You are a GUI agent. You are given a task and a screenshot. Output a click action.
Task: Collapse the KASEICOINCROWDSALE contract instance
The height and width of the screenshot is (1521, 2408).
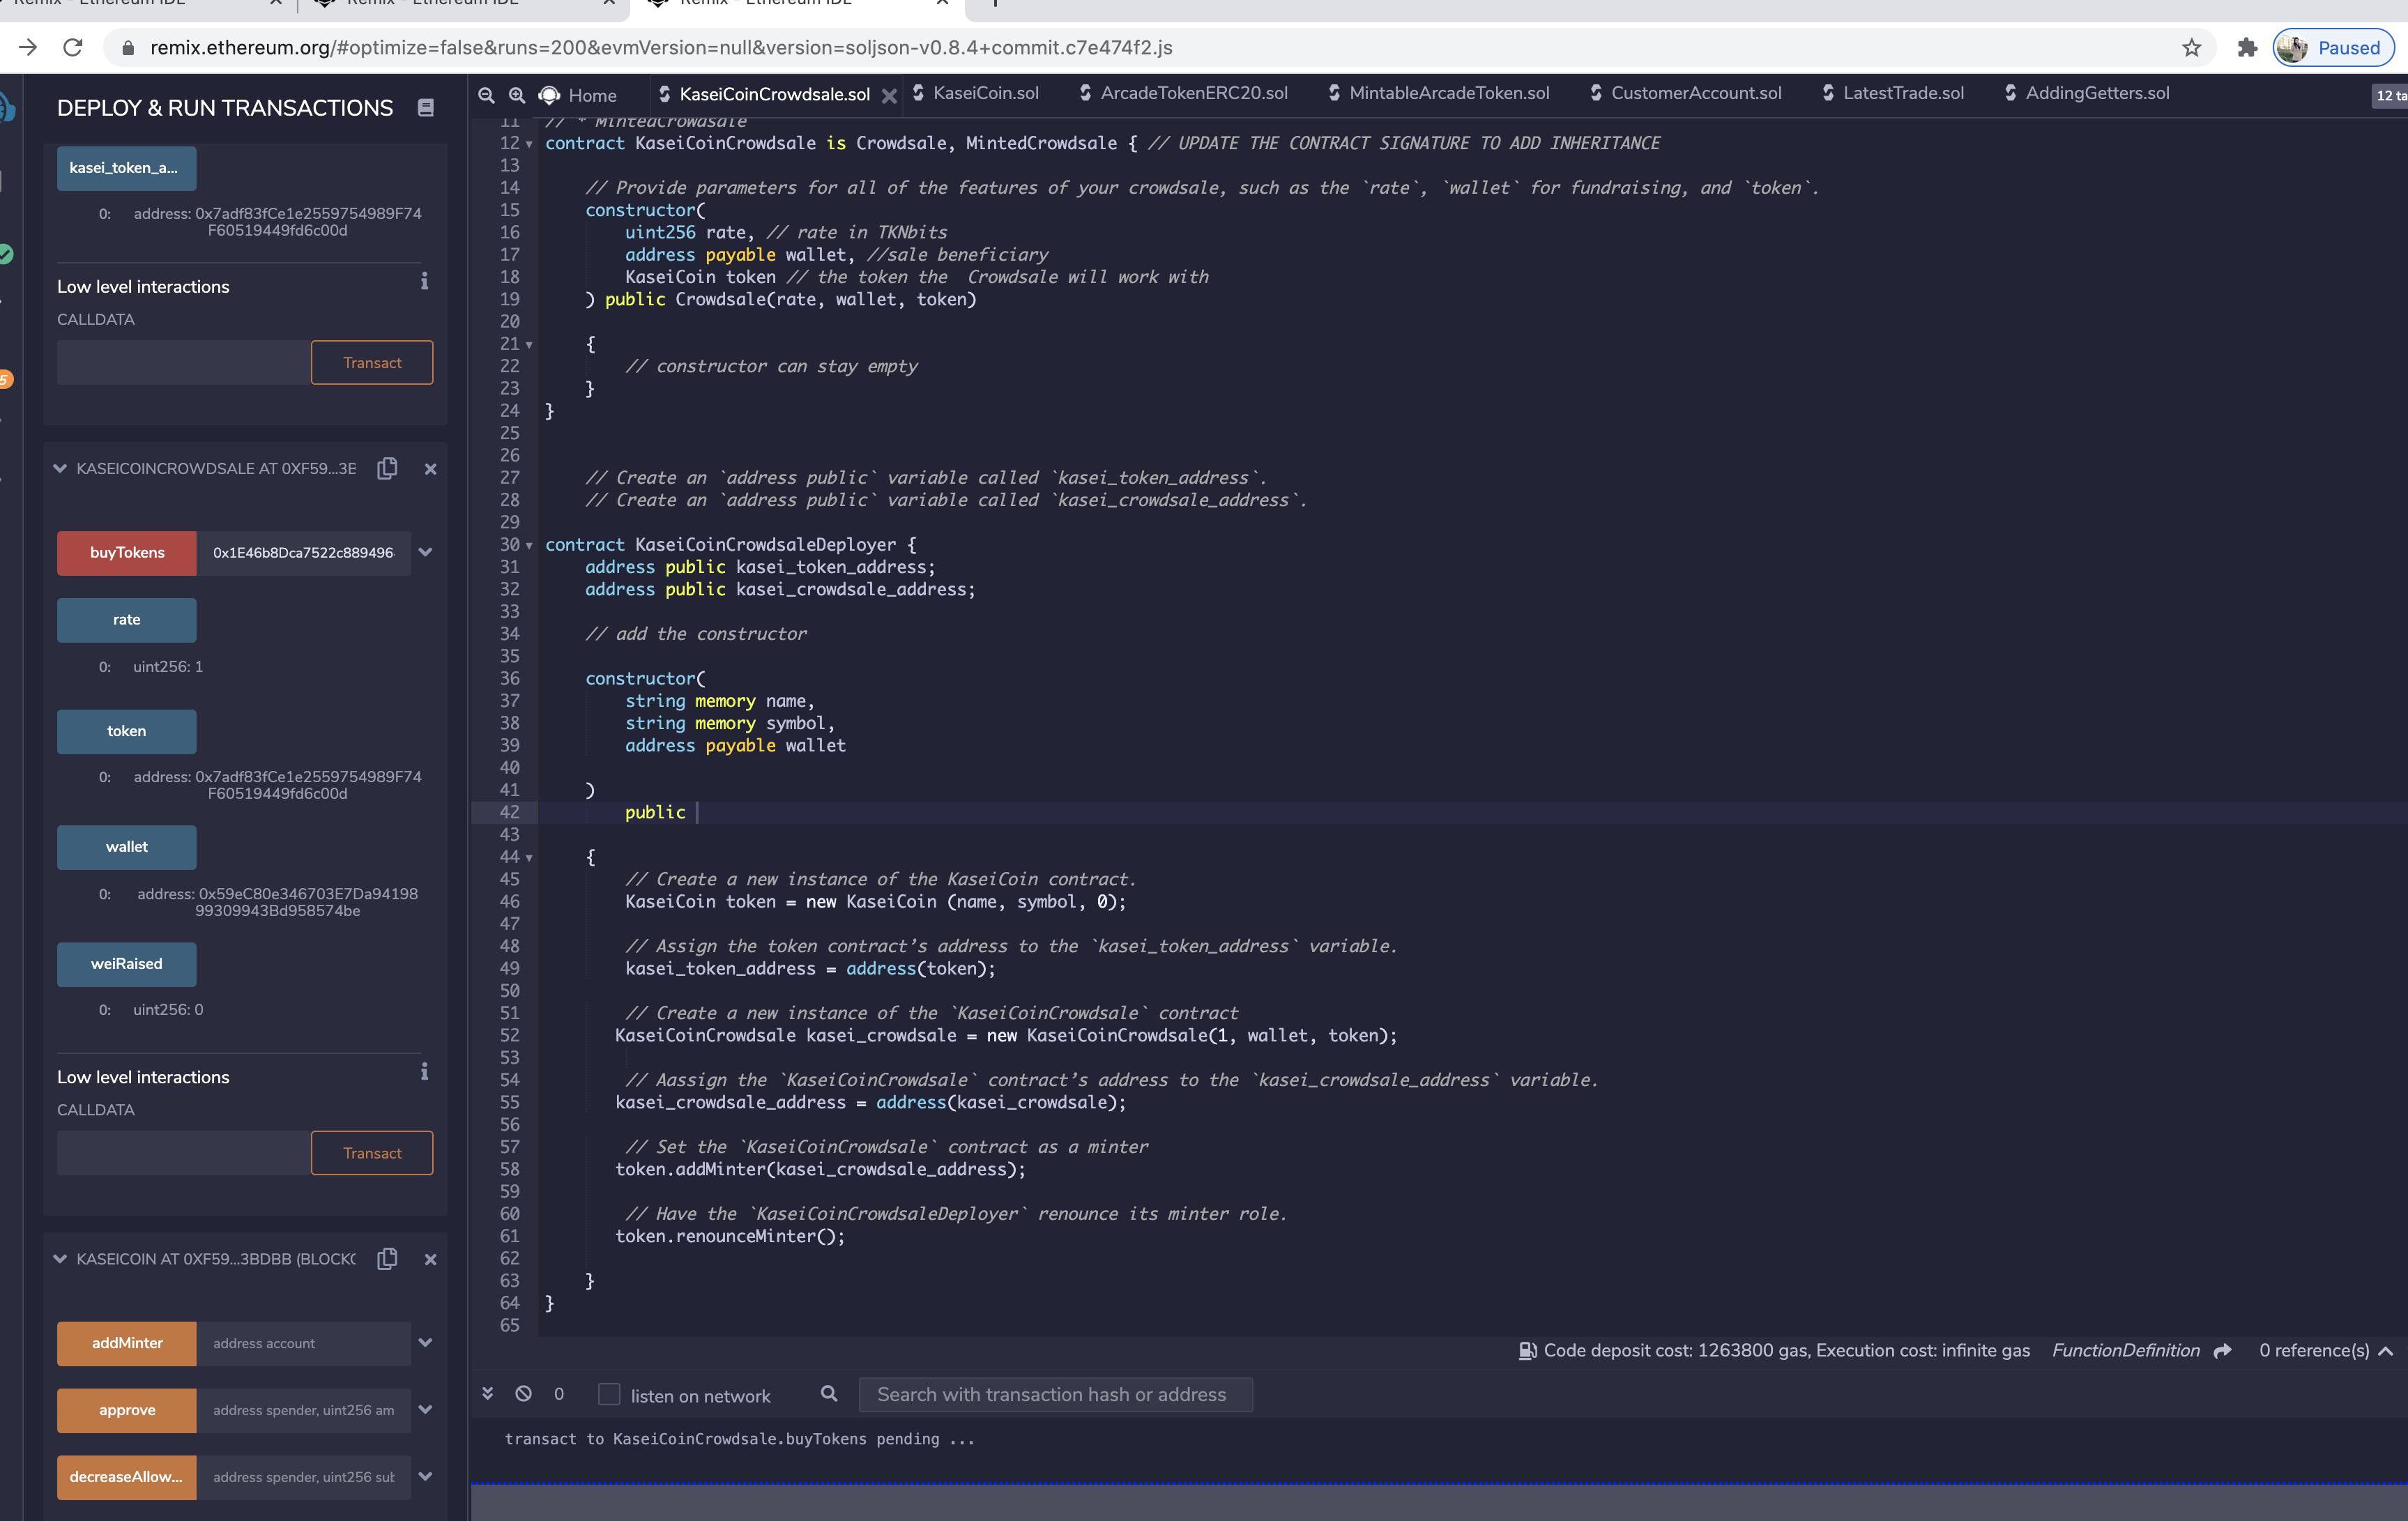click(x=60, y=468)
